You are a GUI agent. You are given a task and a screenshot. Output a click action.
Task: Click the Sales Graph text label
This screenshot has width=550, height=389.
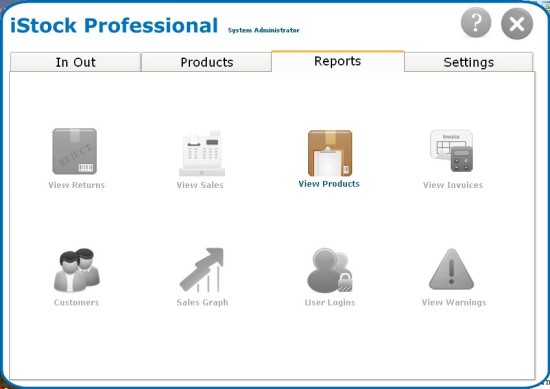(x=202, y=302)
